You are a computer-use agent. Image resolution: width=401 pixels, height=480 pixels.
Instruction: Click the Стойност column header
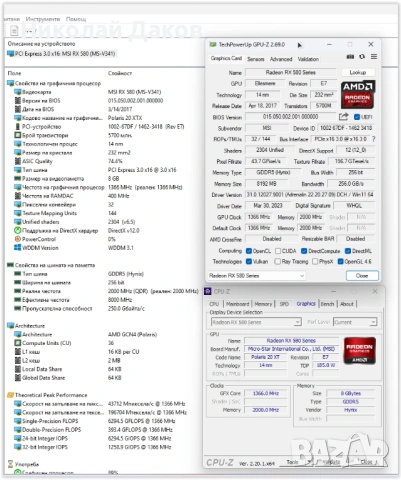pyautogui.click(x=120, y=73)
